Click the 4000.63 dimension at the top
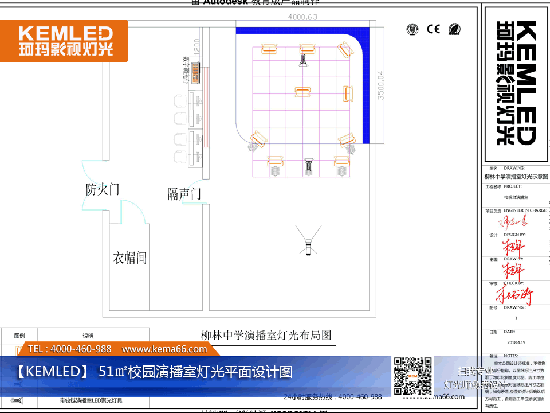The width and height of the screenshot is (550, 413). (x=302, y=16)
